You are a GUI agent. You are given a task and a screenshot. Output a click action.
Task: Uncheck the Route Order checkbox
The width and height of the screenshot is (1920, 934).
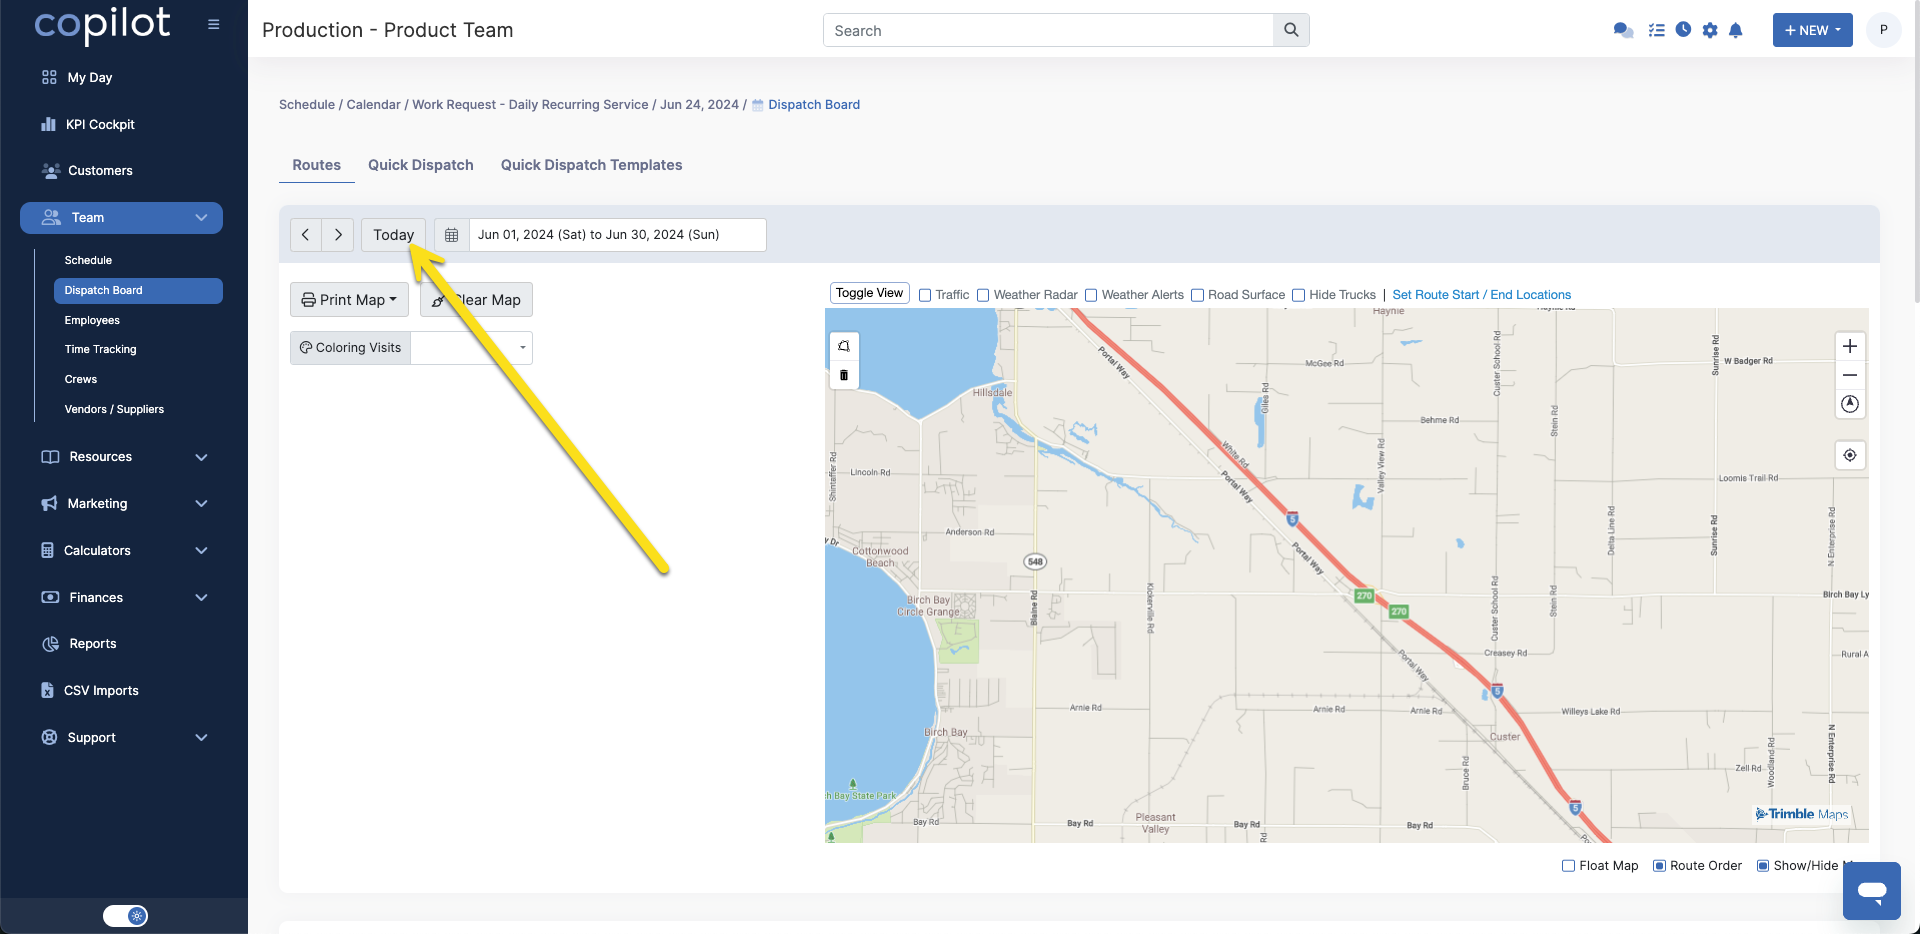[1659, 866]
